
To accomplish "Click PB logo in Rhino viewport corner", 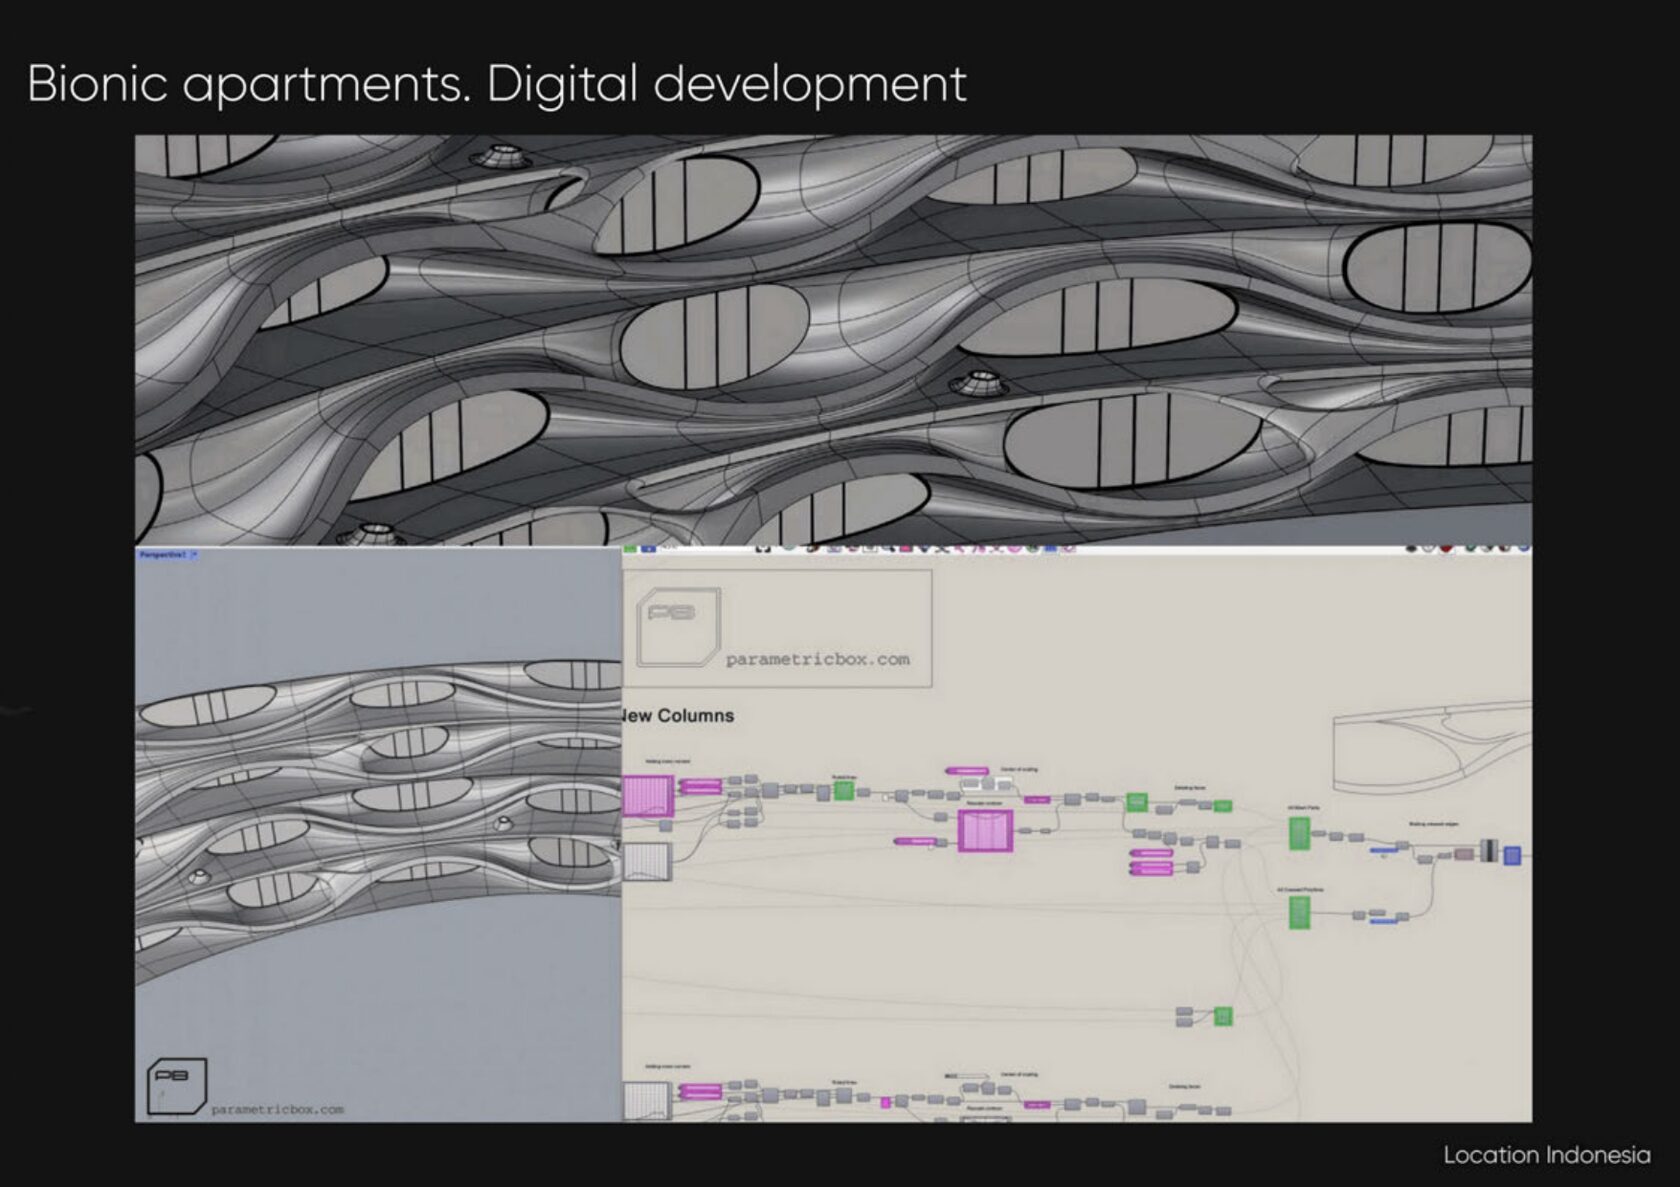I will coord(177,1086).
